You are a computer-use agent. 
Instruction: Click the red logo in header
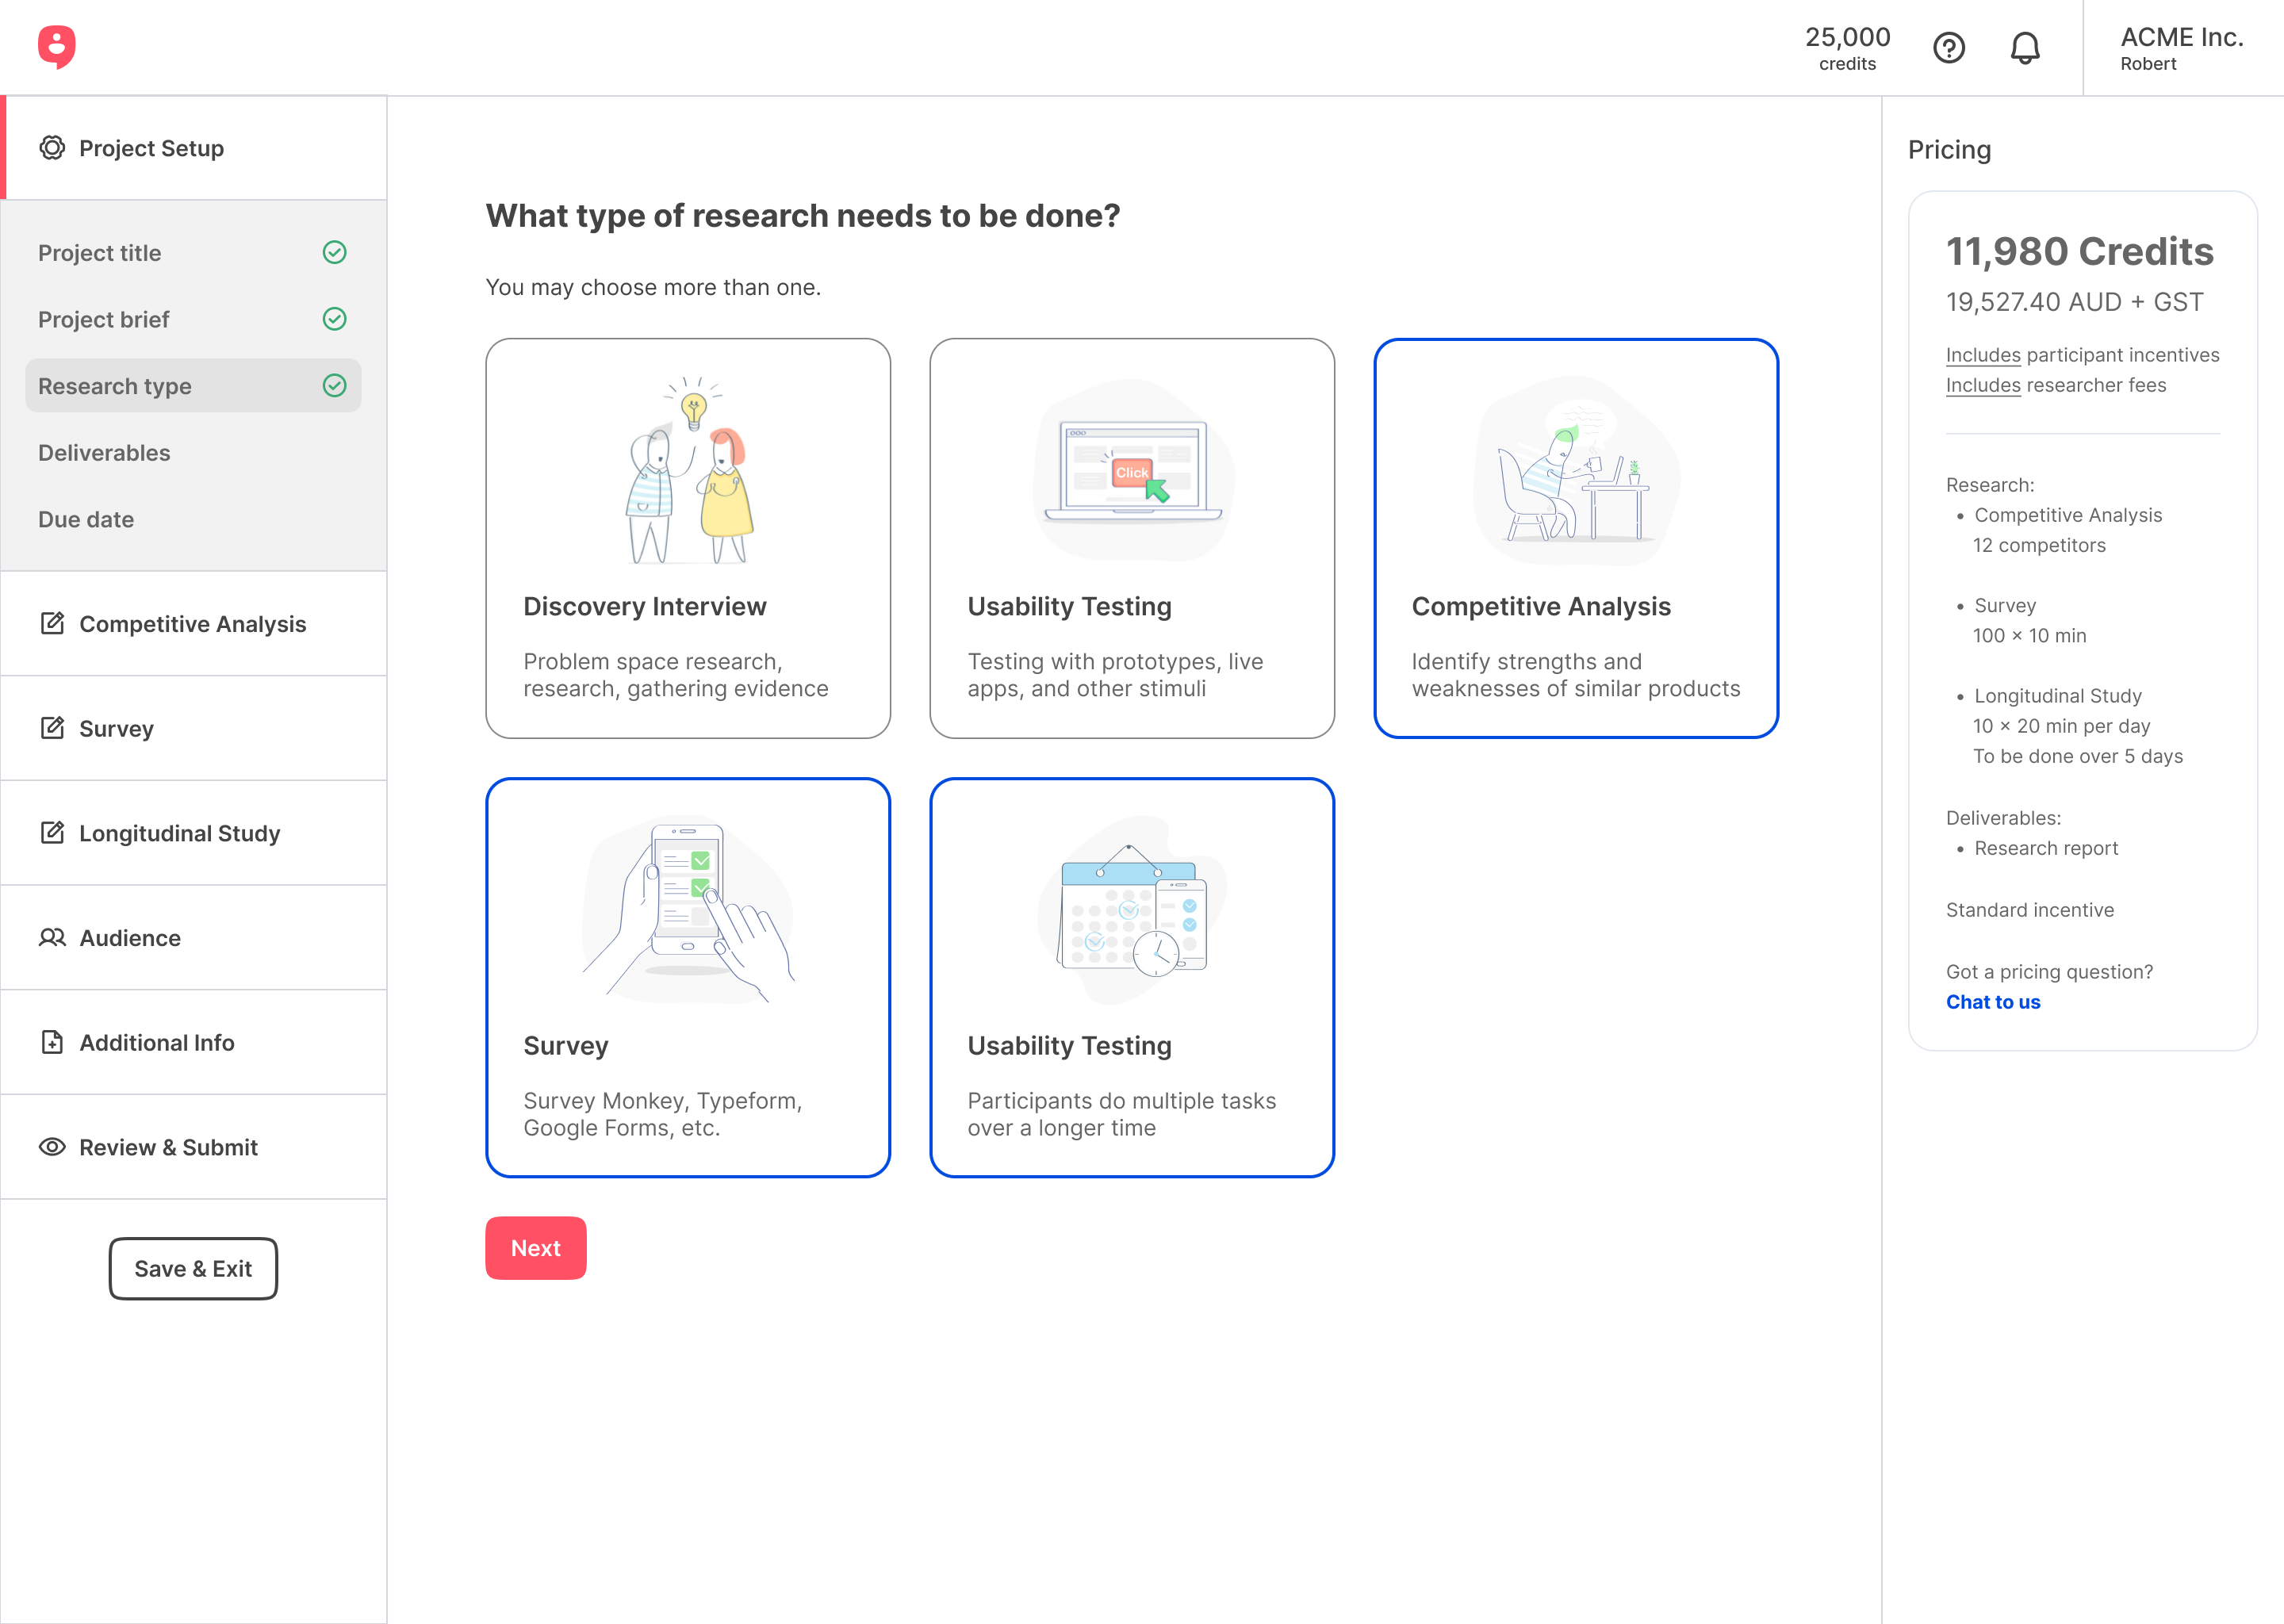[57, 47]
